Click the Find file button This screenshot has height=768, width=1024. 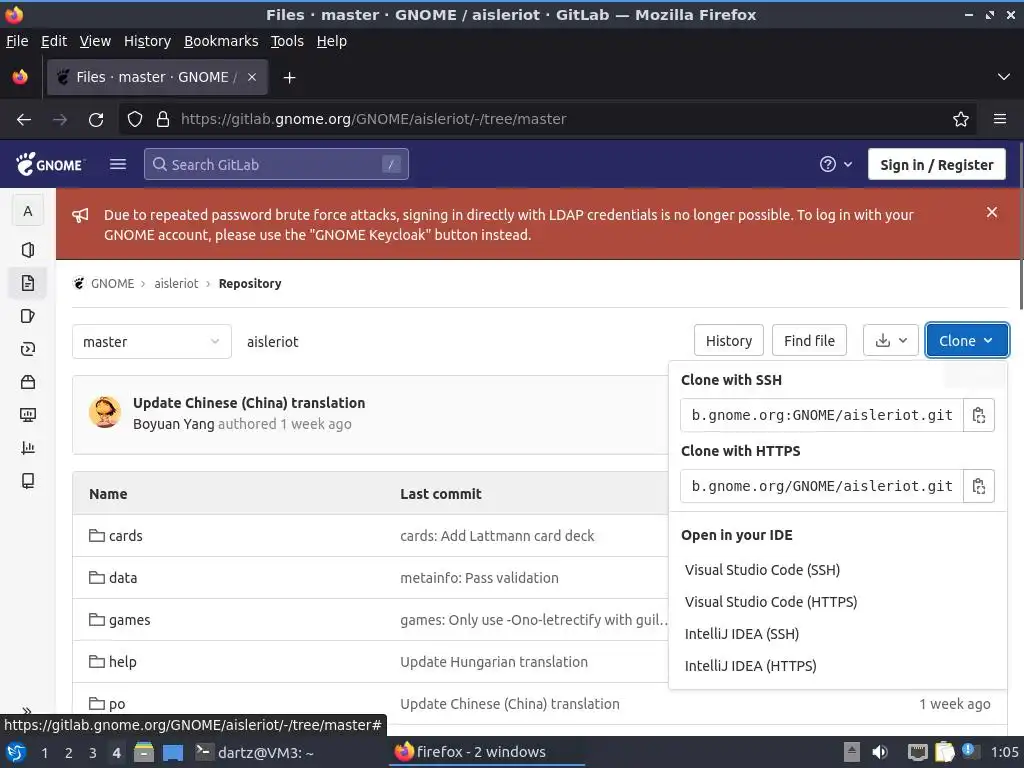coord(809,340)
